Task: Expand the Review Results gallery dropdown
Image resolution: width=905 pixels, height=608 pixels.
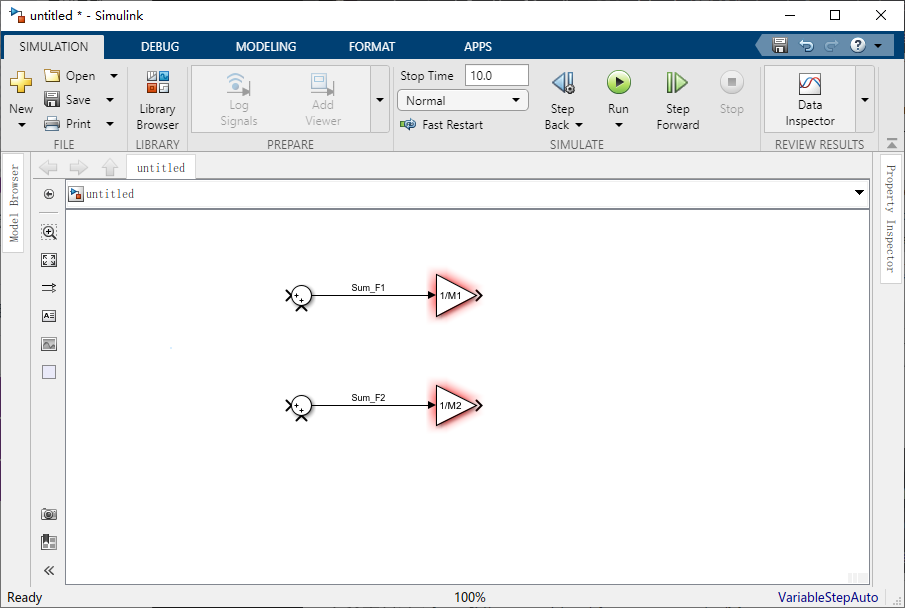Action: point(865,100)
